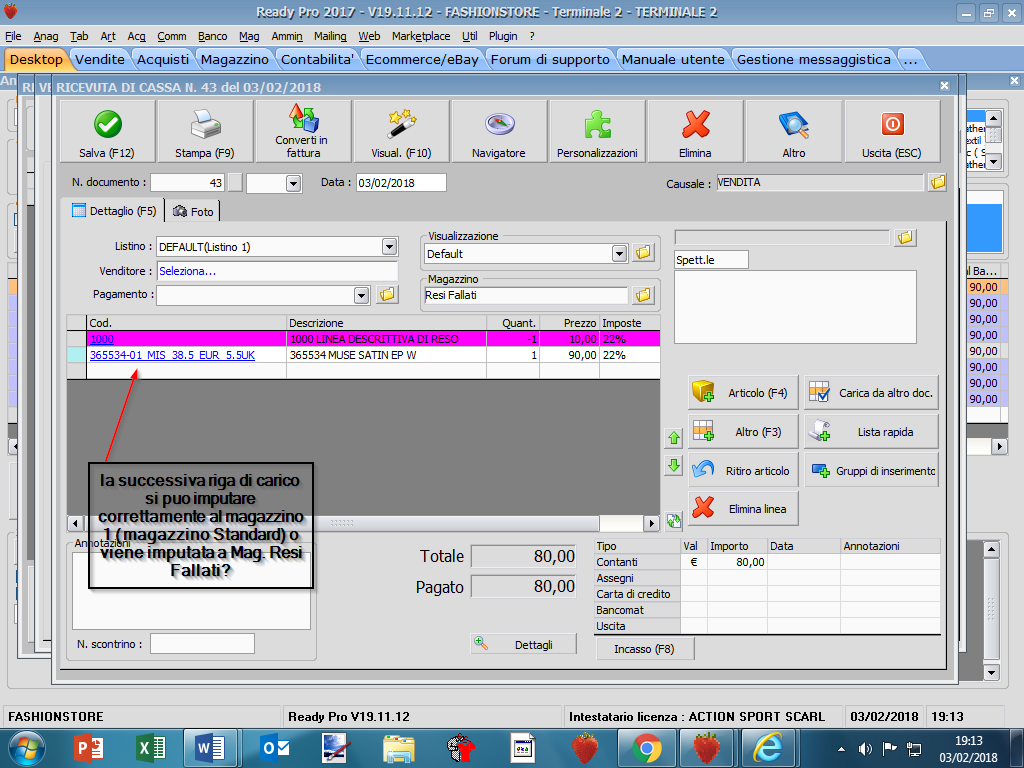Open Google Chrome from the taskbar
The width and height of the screenshot is (1024, 768).
(647, 748)
